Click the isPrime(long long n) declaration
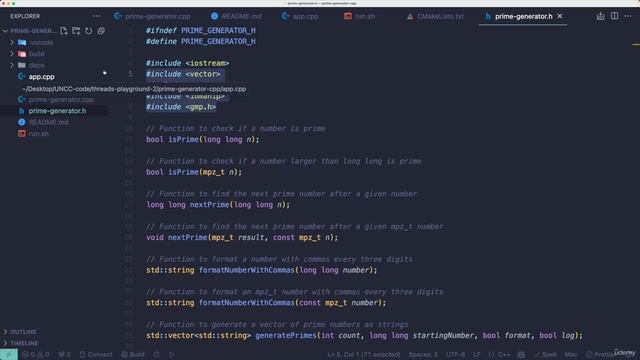 click(x=202, y=140)
